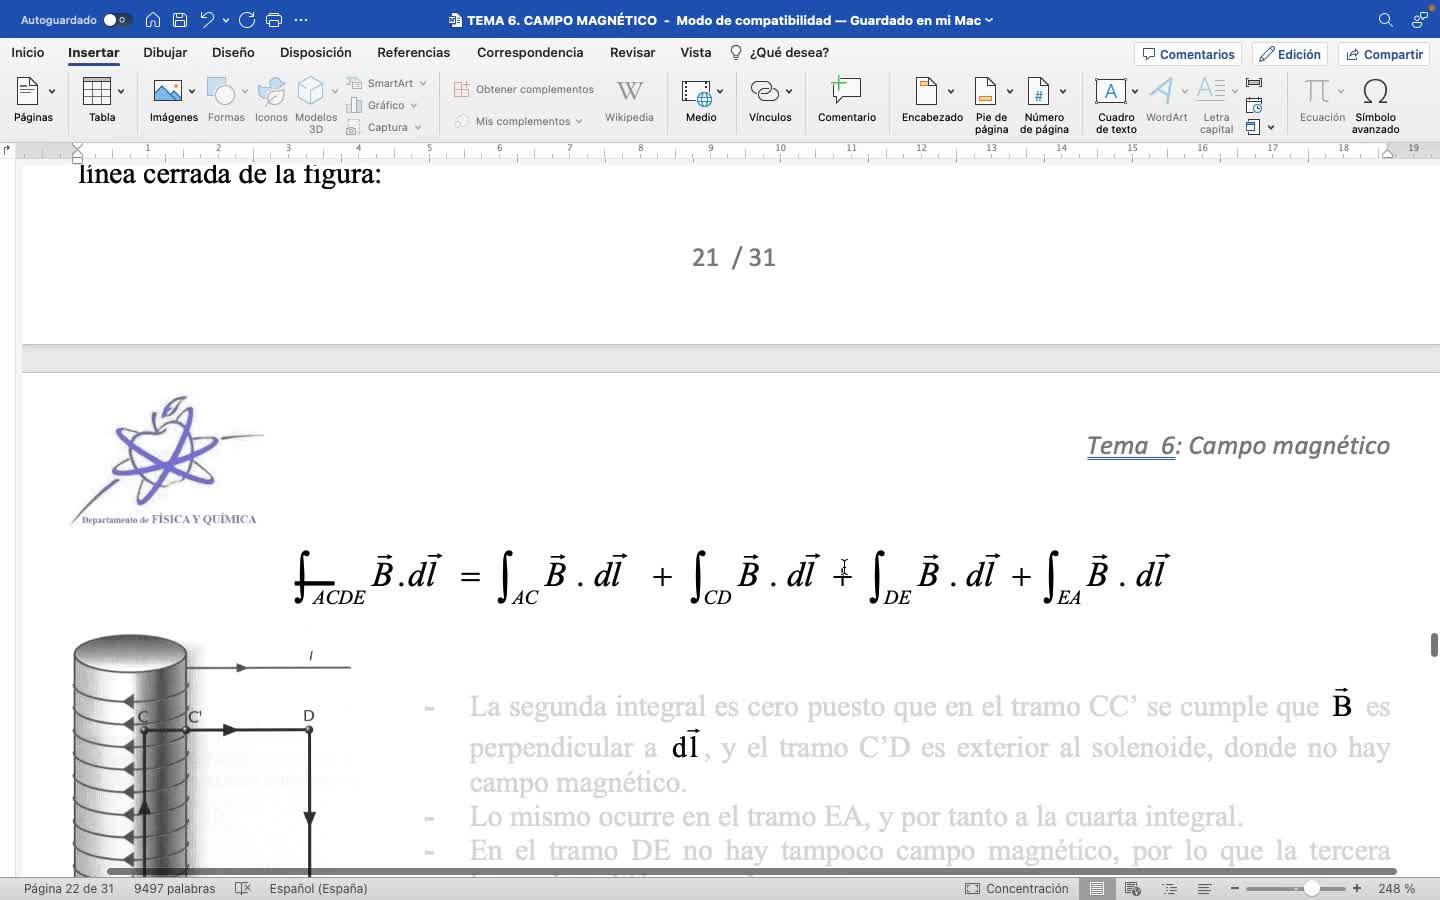Click the zoom out minus icon

[x=1235, y=888]
